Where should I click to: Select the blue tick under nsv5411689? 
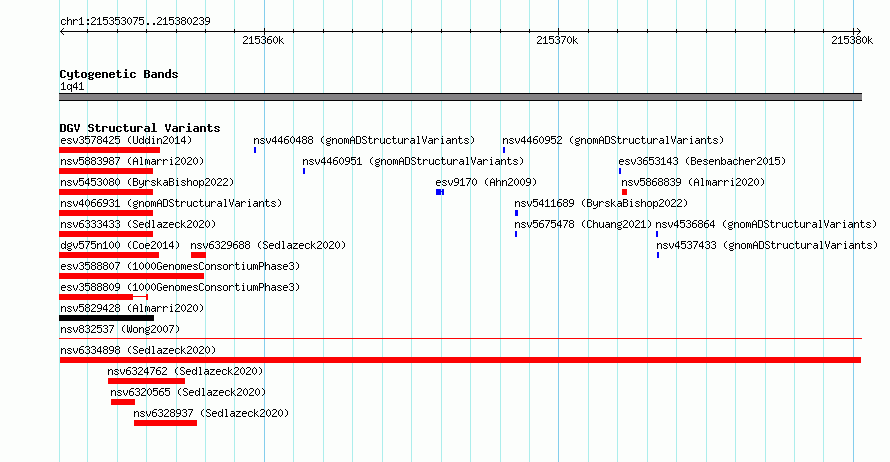click(x=517, y=213)
